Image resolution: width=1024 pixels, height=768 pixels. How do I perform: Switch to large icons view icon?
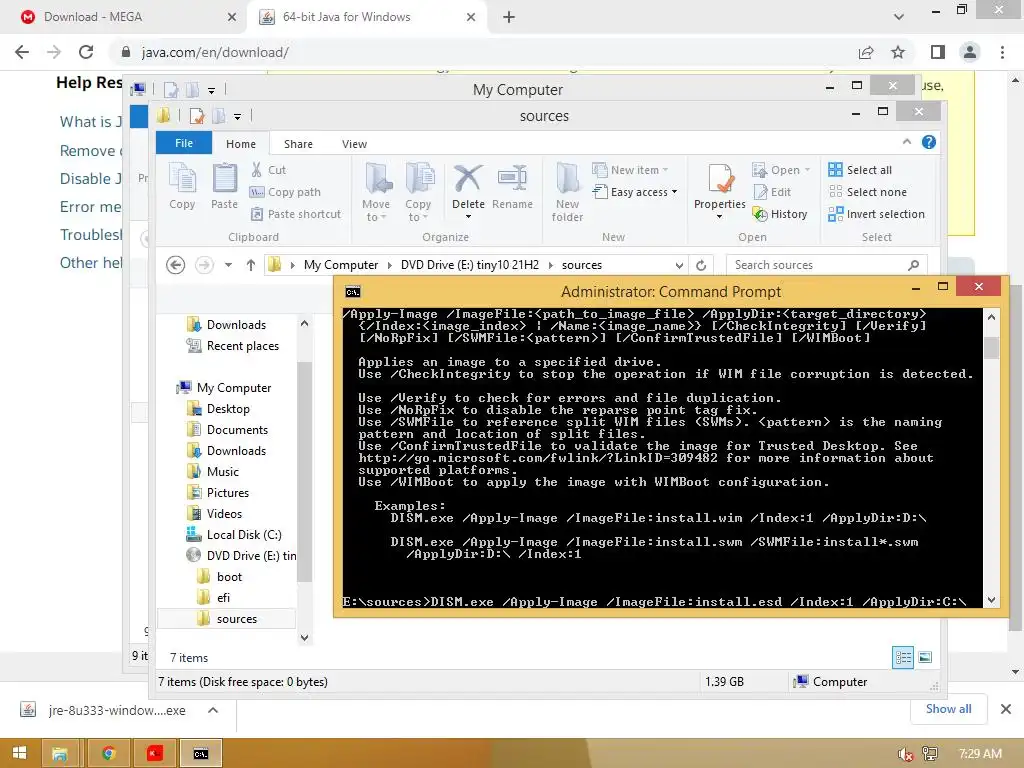(x=925, y=657)
